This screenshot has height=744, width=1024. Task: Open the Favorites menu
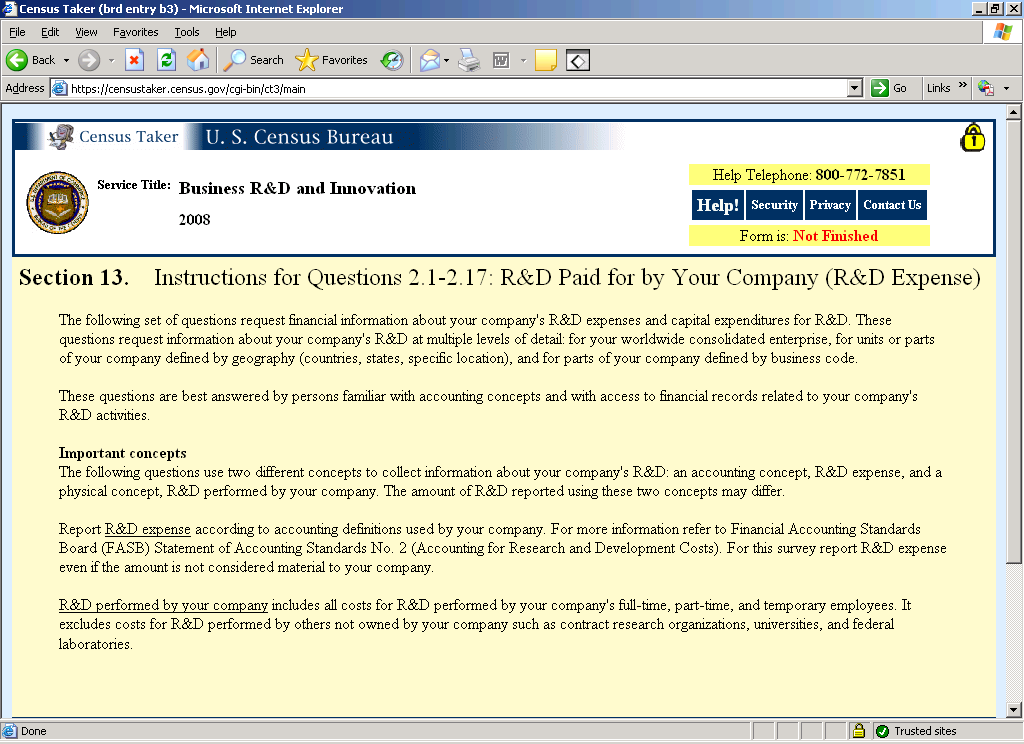[x=136, y=32]
